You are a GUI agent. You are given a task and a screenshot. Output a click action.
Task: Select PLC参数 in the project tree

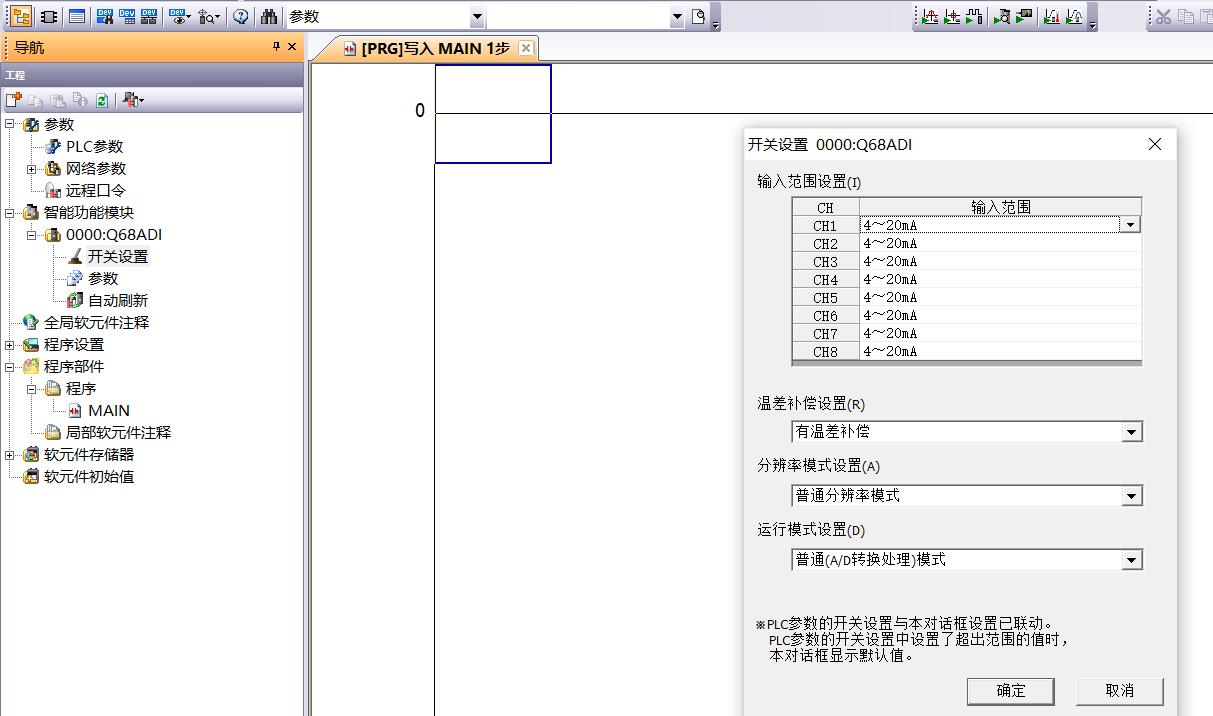tap(94, 147)
